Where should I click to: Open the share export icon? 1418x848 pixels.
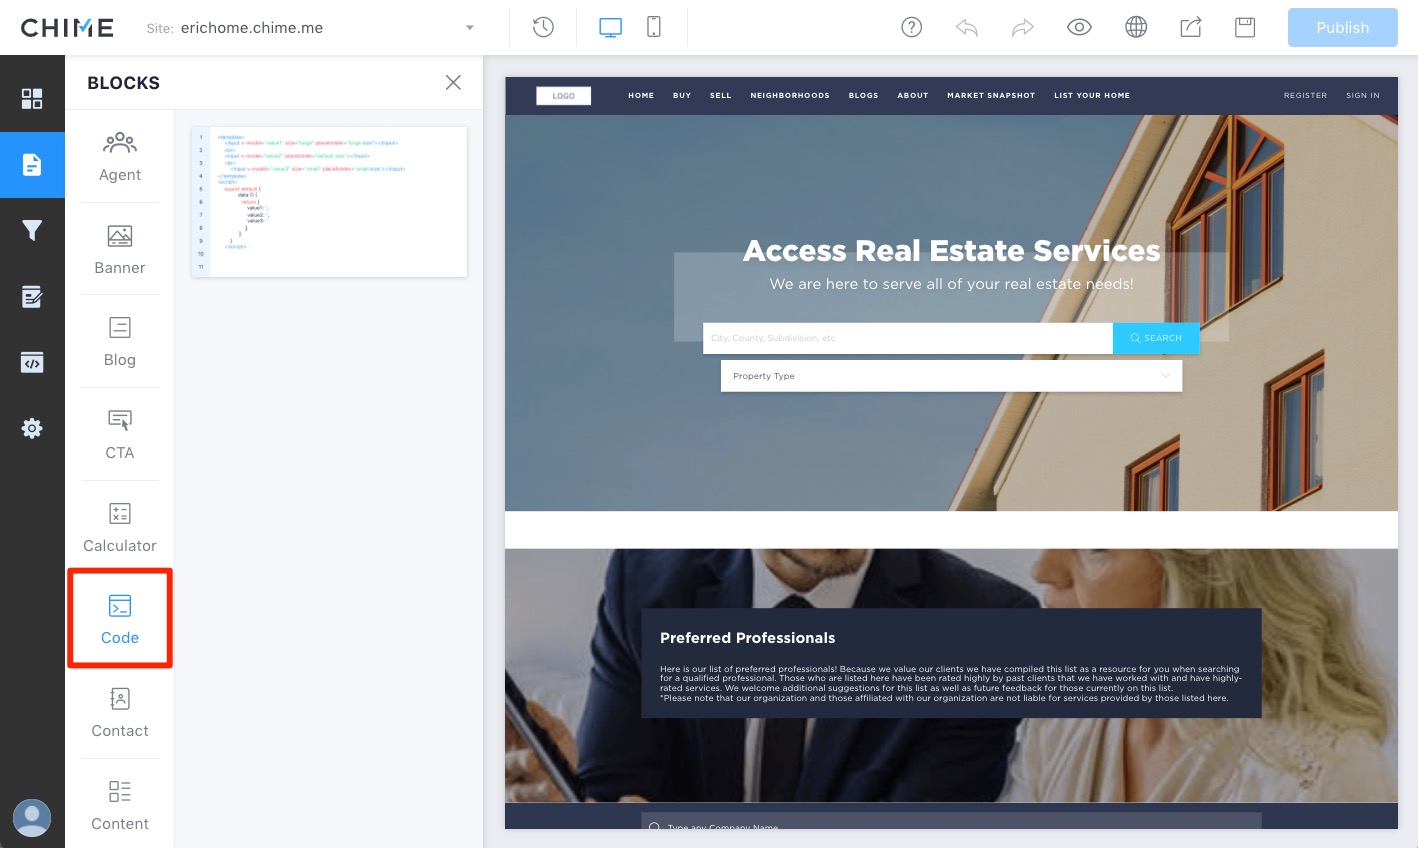pos(1191,27)
